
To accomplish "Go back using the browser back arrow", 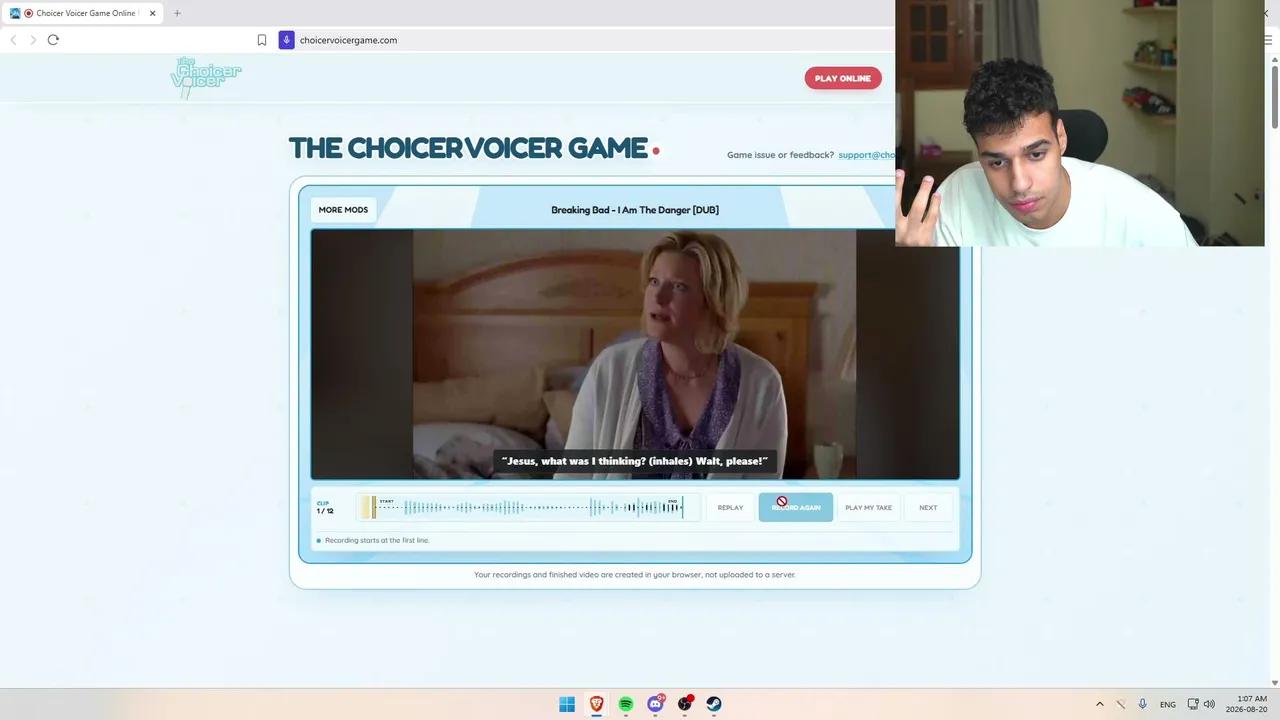I will pyautogui.click(x=13, y=40).
